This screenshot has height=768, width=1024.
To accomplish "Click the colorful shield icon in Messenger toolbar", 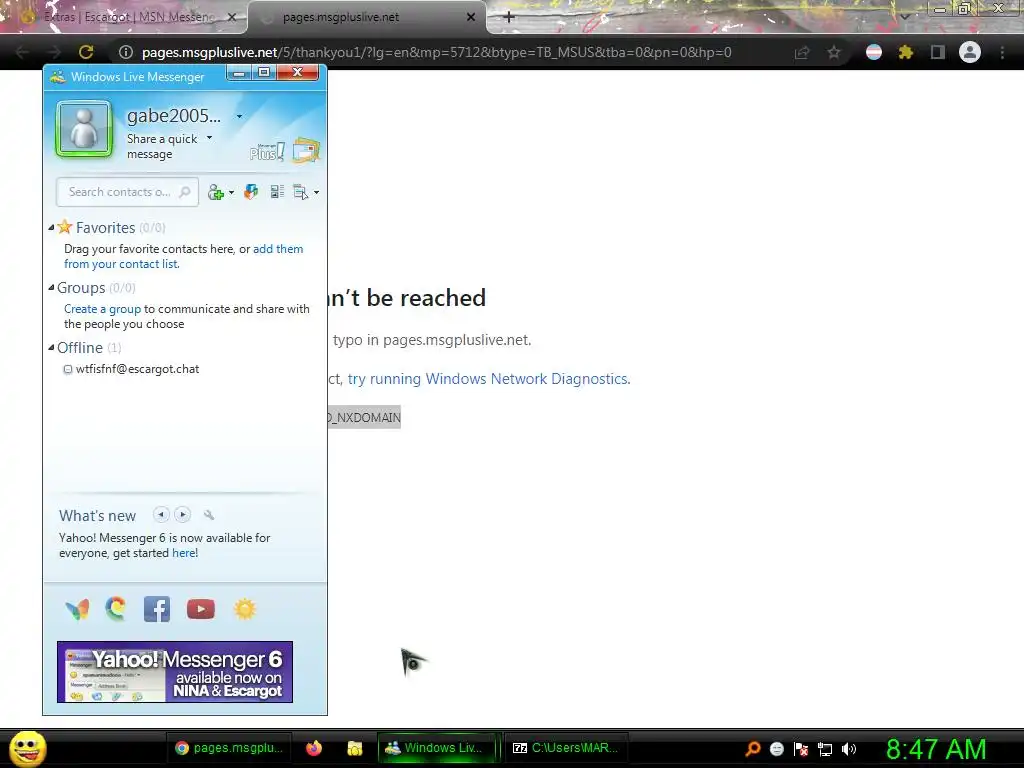I will pos(251,192).
